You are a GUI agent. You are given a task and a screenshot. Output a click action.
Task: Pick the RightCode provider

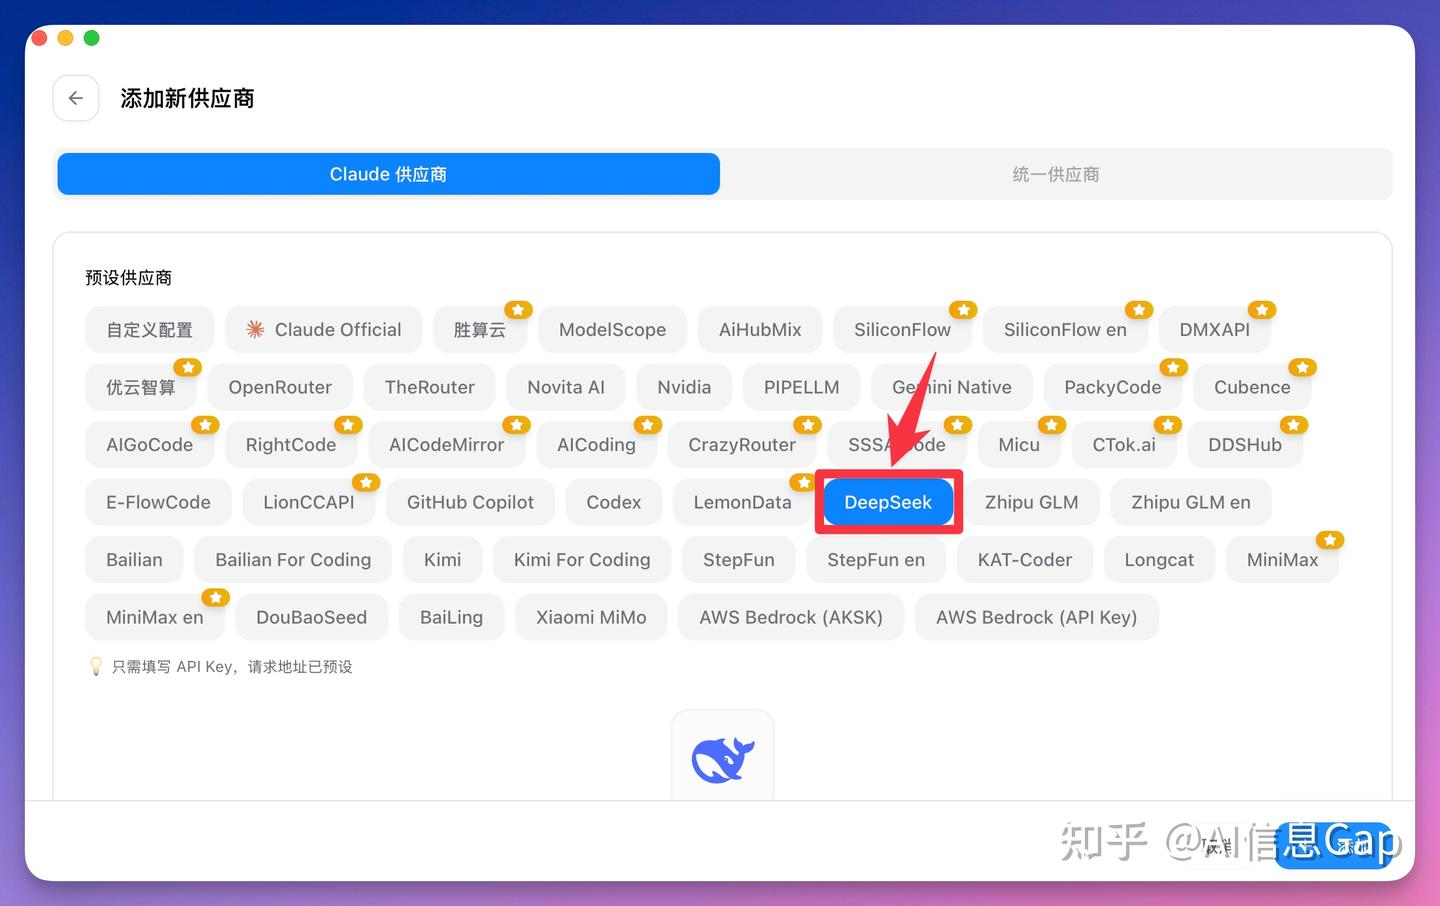291,445
